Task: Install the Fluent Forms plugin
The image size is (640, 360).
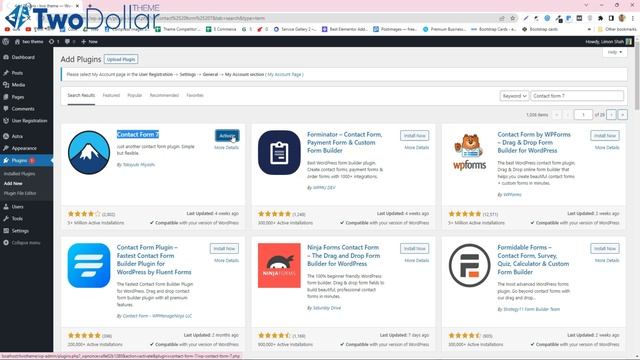Action: (x=224, y=249)
